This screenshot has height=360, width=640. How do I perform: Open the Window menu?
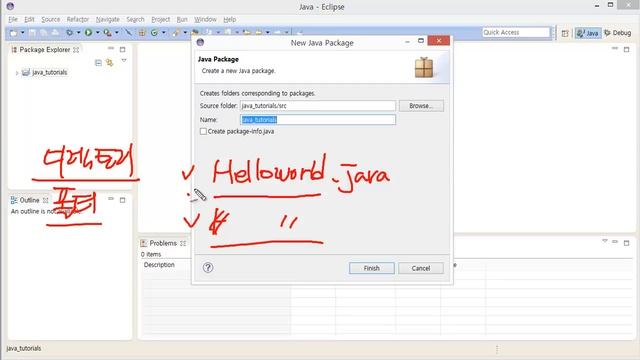pos(205,19)
